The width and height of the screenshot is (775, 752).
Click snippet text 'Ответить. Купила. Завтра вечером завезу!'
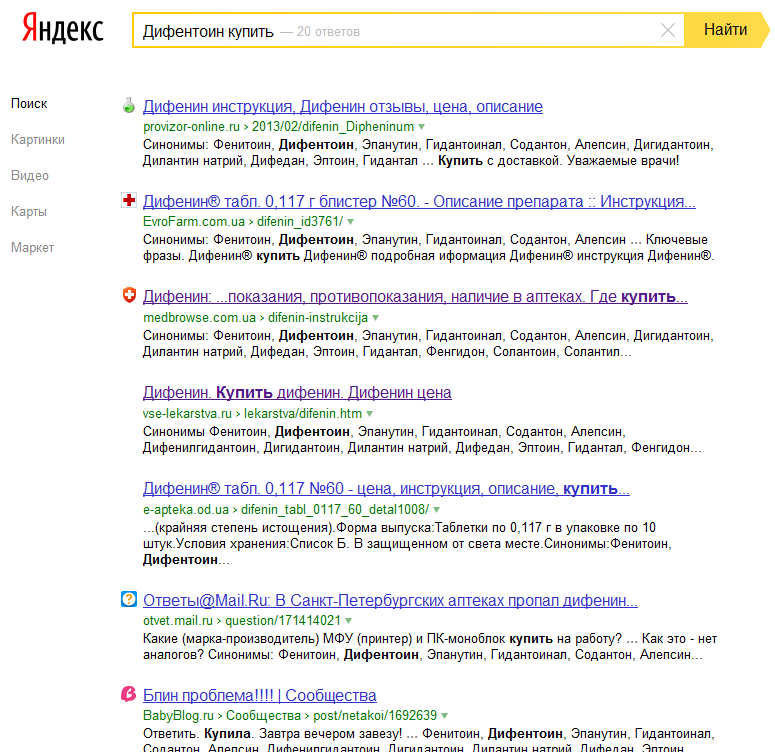point(272,734)
